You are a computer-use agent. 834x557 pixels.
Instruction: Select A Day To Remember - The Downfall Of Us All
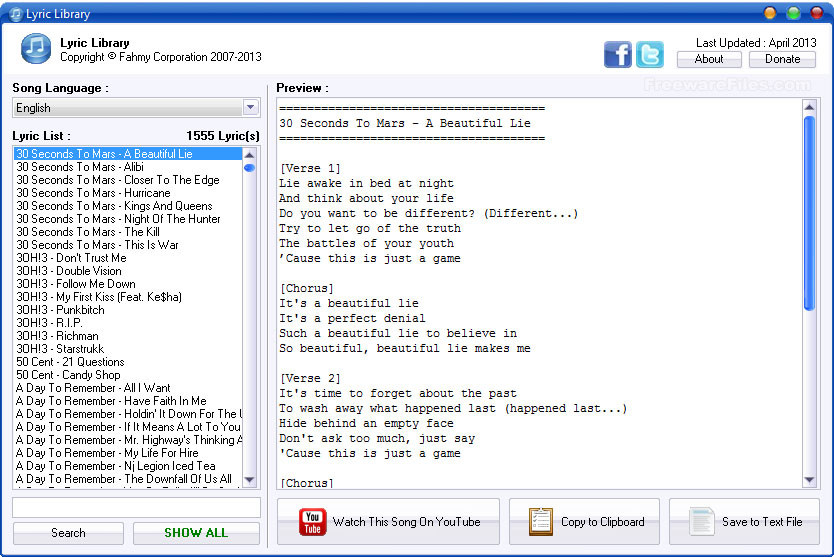(128, 479)
